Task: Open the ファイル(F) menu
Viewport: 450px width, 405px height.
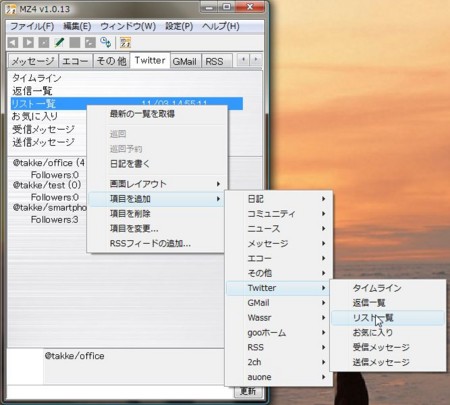Action: click(32, 26)
